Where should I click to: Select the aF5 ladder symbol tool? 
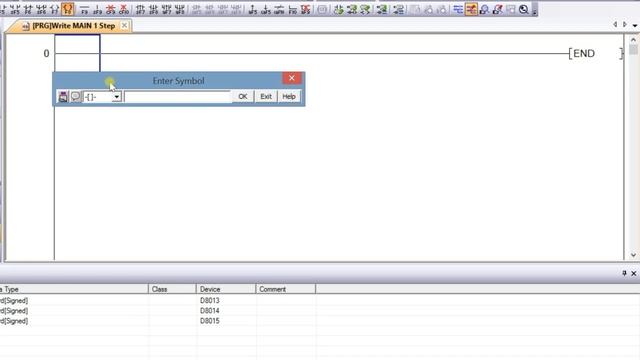click(x=253, y=9)
